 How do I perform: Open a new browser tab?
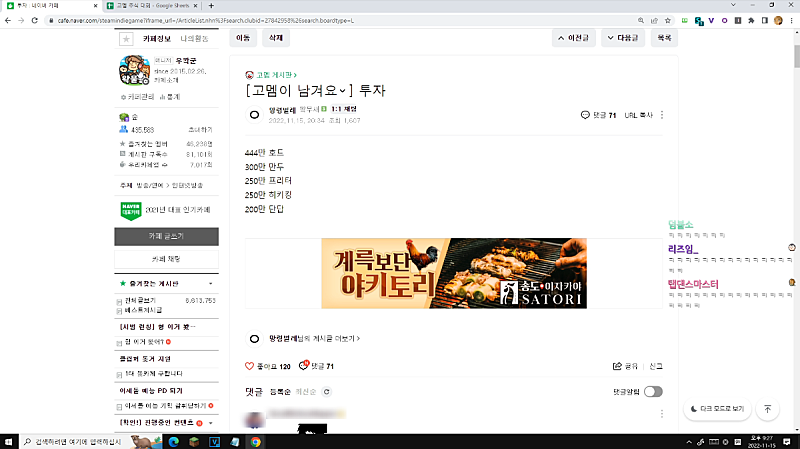click(211, 6)
